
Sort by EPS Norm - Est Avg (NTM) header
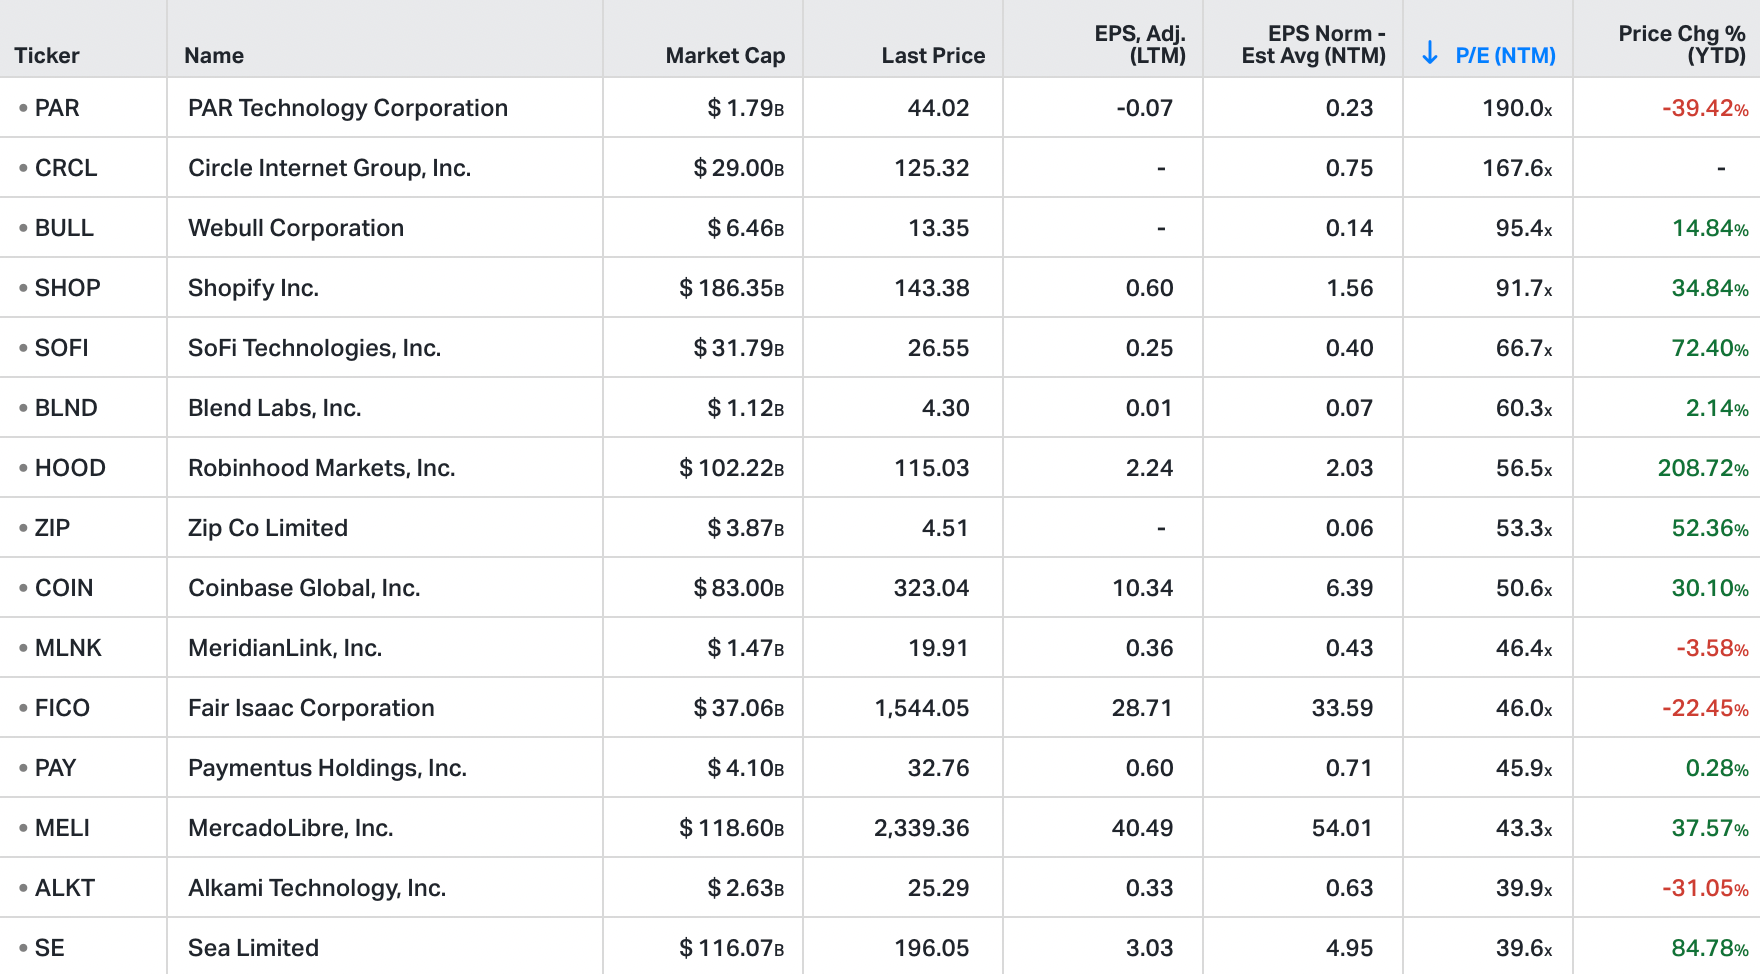coord(1314,45)
